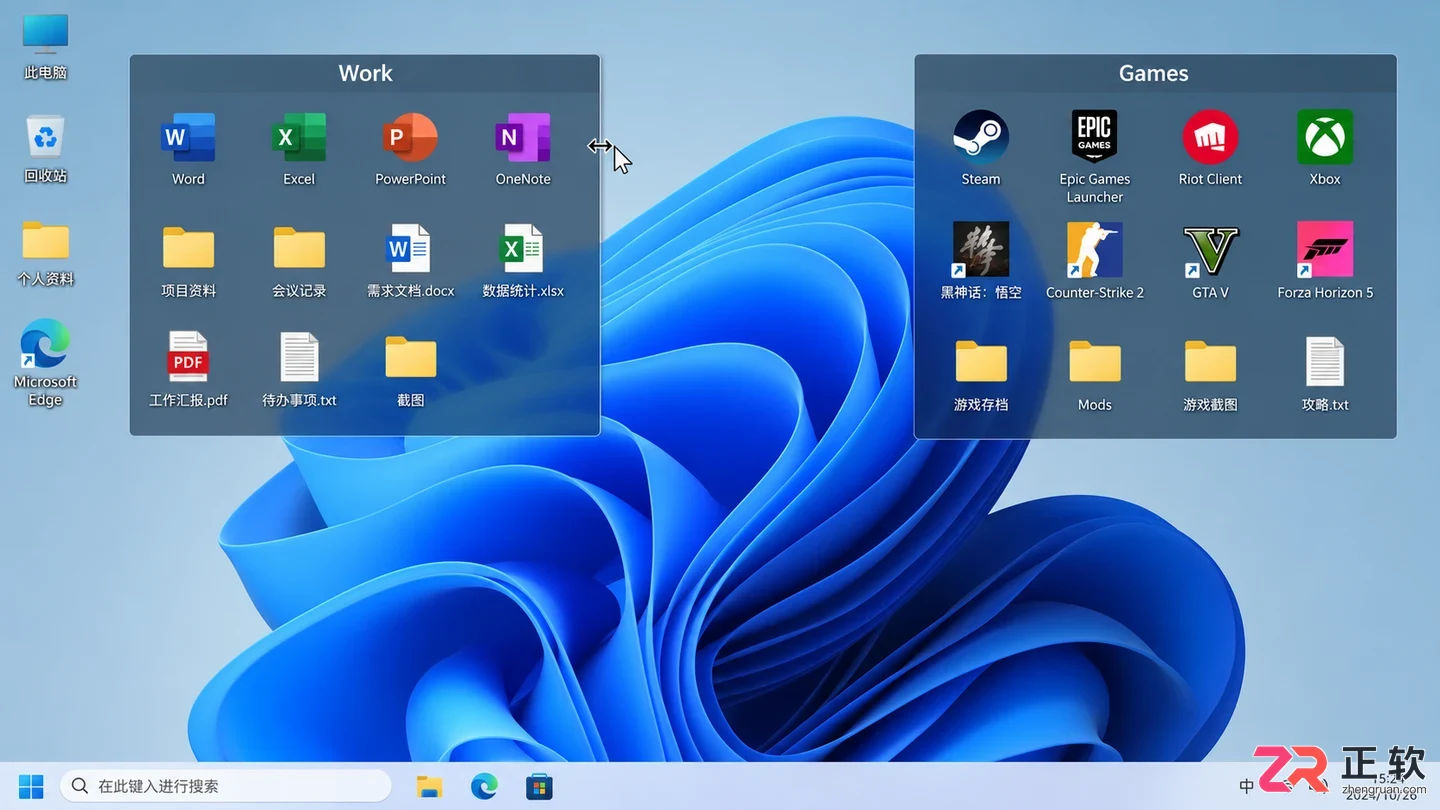Click the taskbar search box
This screenshot has height=810, width=1440.
[226, 786]
